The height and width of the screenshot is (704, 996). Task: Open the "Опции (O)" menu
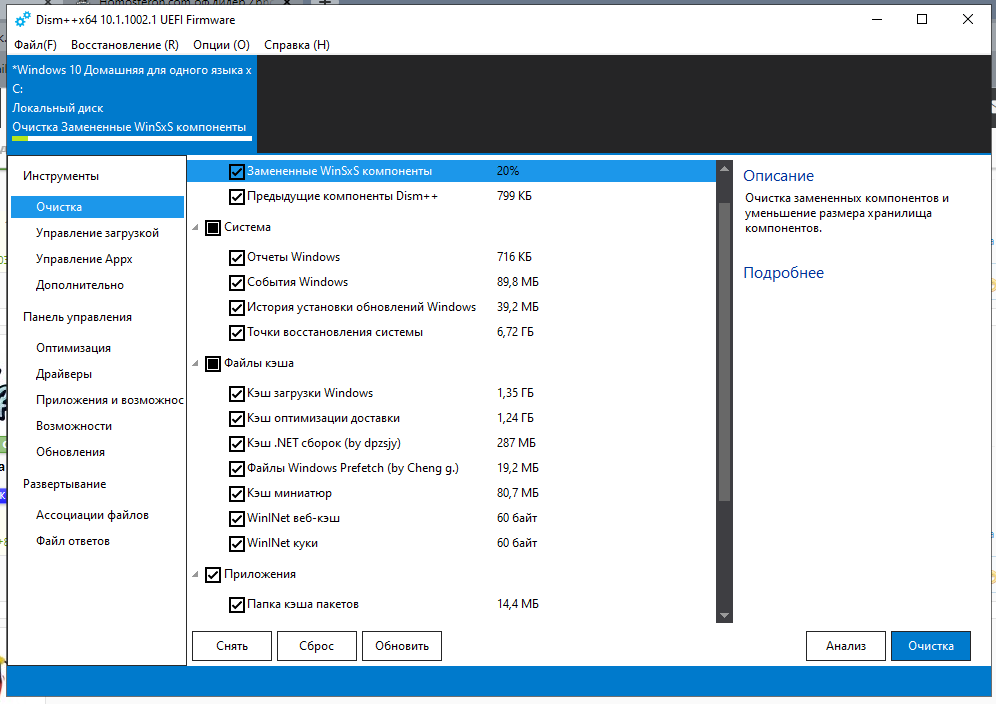click(x=221, y=45)
